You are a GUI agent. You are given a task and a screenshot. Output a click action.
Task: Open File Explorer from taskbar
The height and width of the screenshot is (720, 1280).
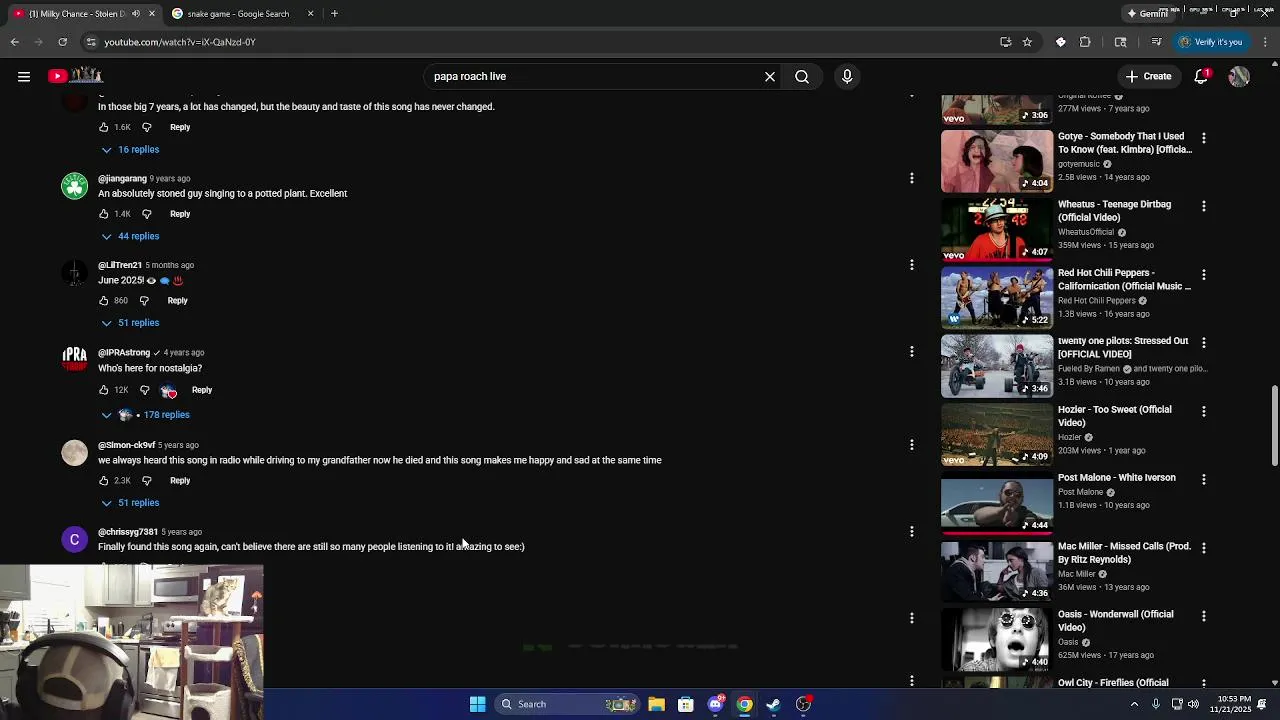[x=656, y=704]
